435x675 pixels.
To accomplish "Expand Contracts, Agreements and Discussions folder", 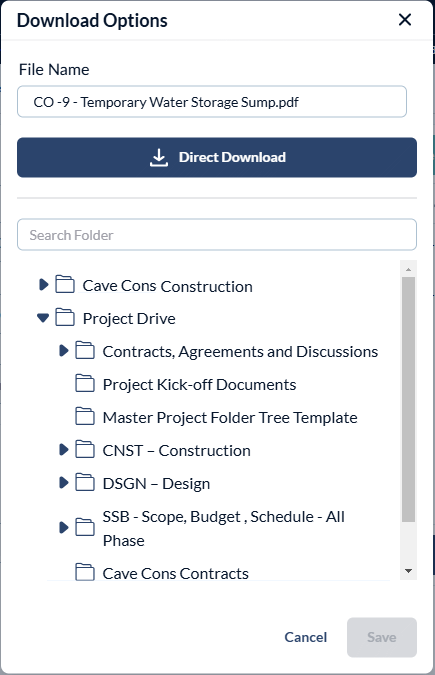I will pos(64,350).
